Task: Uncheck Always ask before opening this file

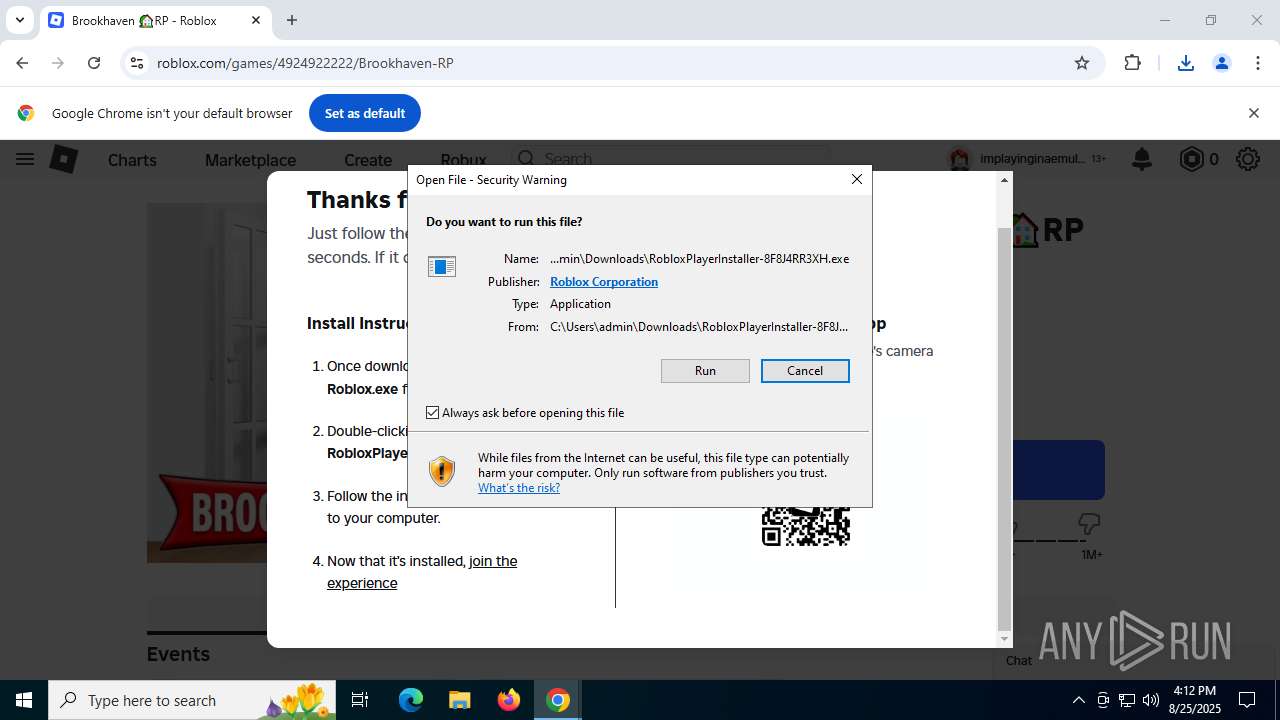Action: point(433,413)
